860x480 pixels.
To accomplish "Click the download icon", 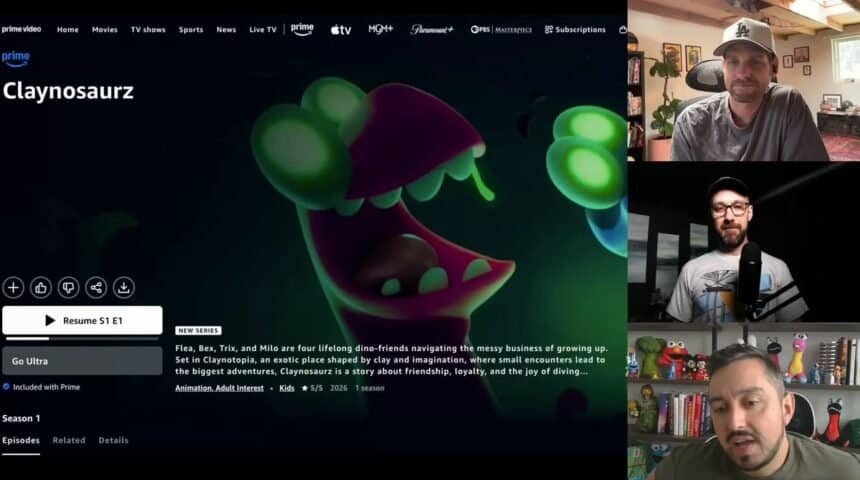I will click(124, 287).
